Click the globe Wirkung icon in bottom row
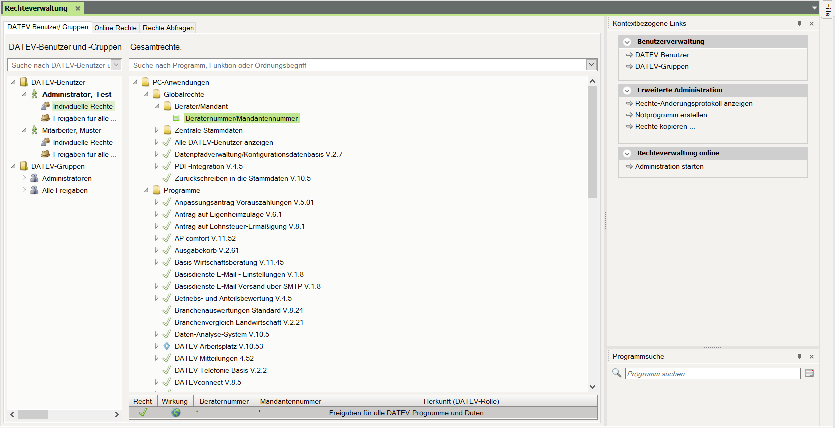The width and height of the screenshot is (835, 428). coord(175,411)
